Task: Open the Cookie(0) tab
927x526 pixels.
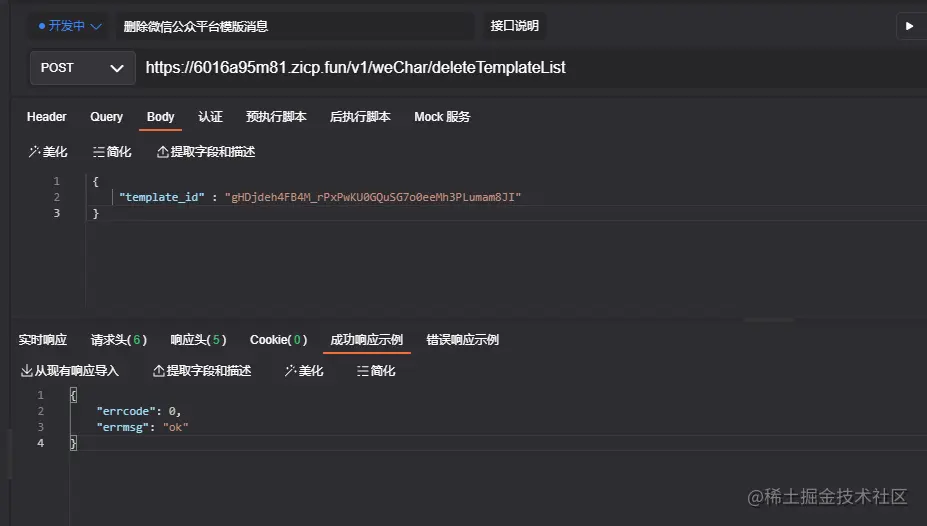Action: (x=278, y=340)
